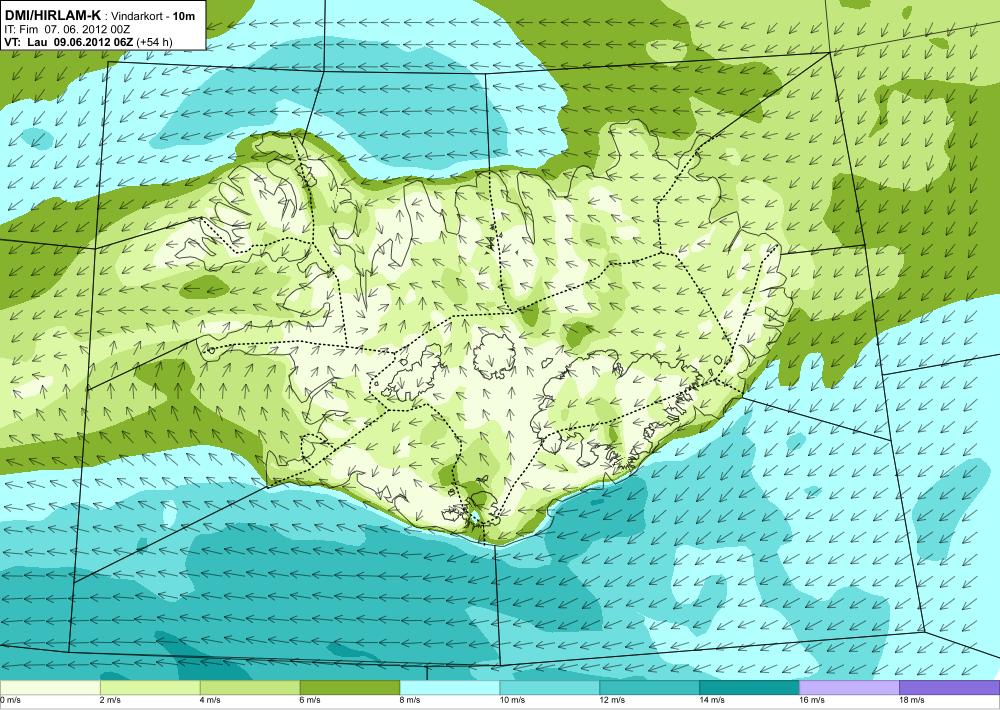
Task: Click the '6 m/s' legend label
Action: click(310, 700)
